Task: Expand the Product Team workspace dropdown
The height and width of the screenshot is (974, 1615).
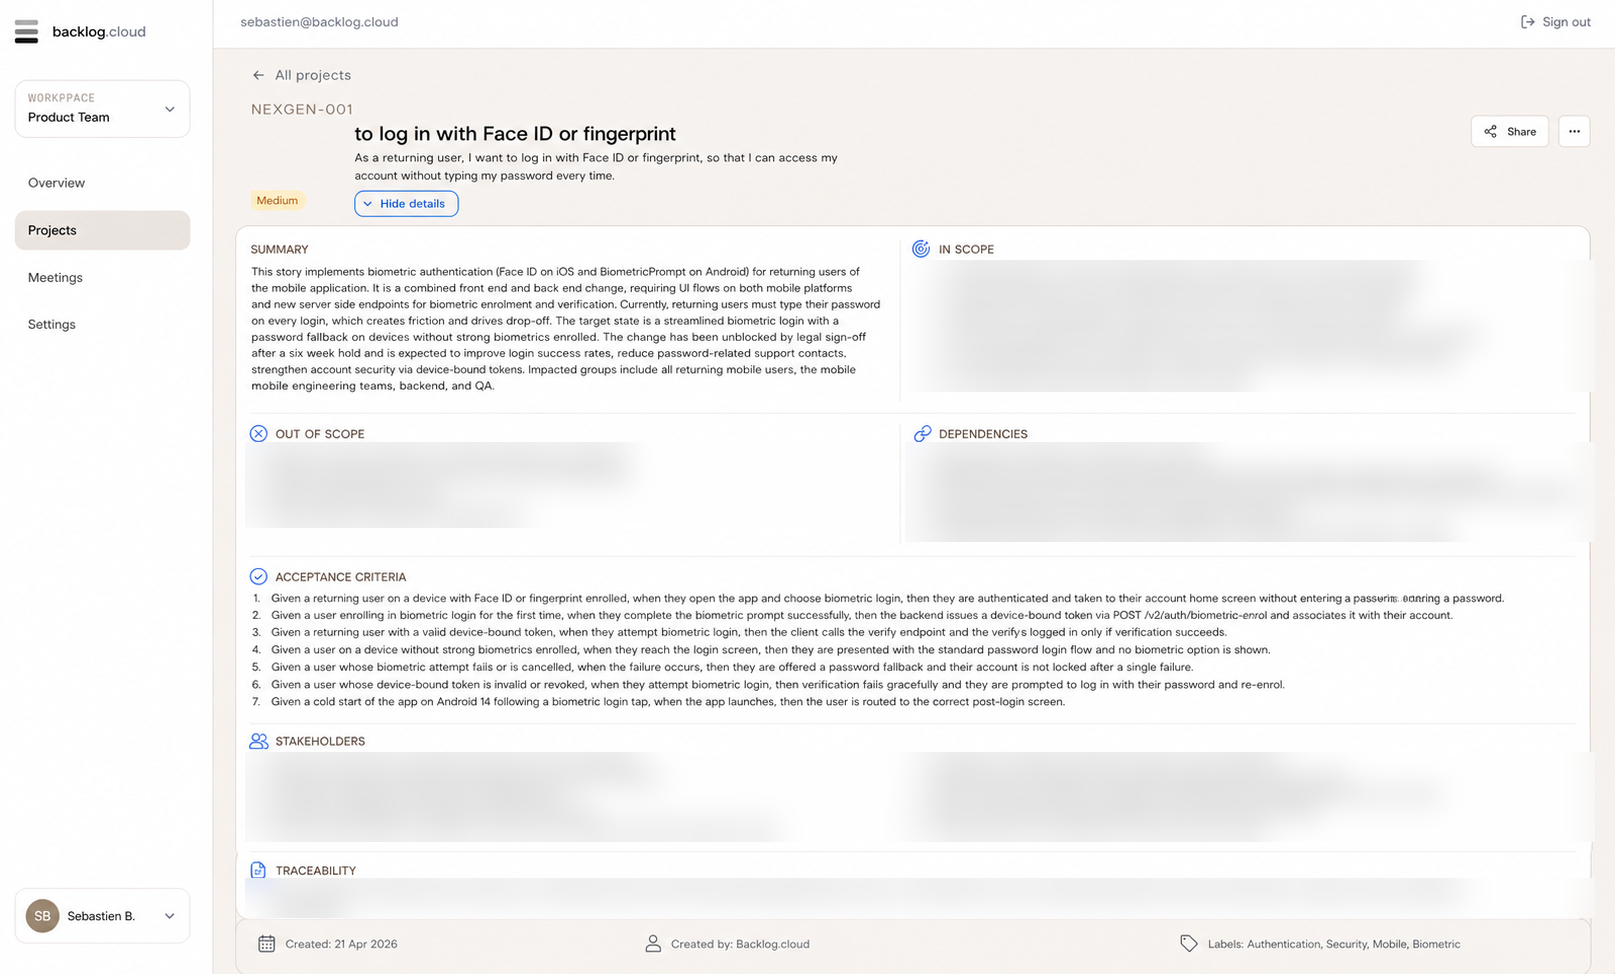Action: (x=102, y=108)
